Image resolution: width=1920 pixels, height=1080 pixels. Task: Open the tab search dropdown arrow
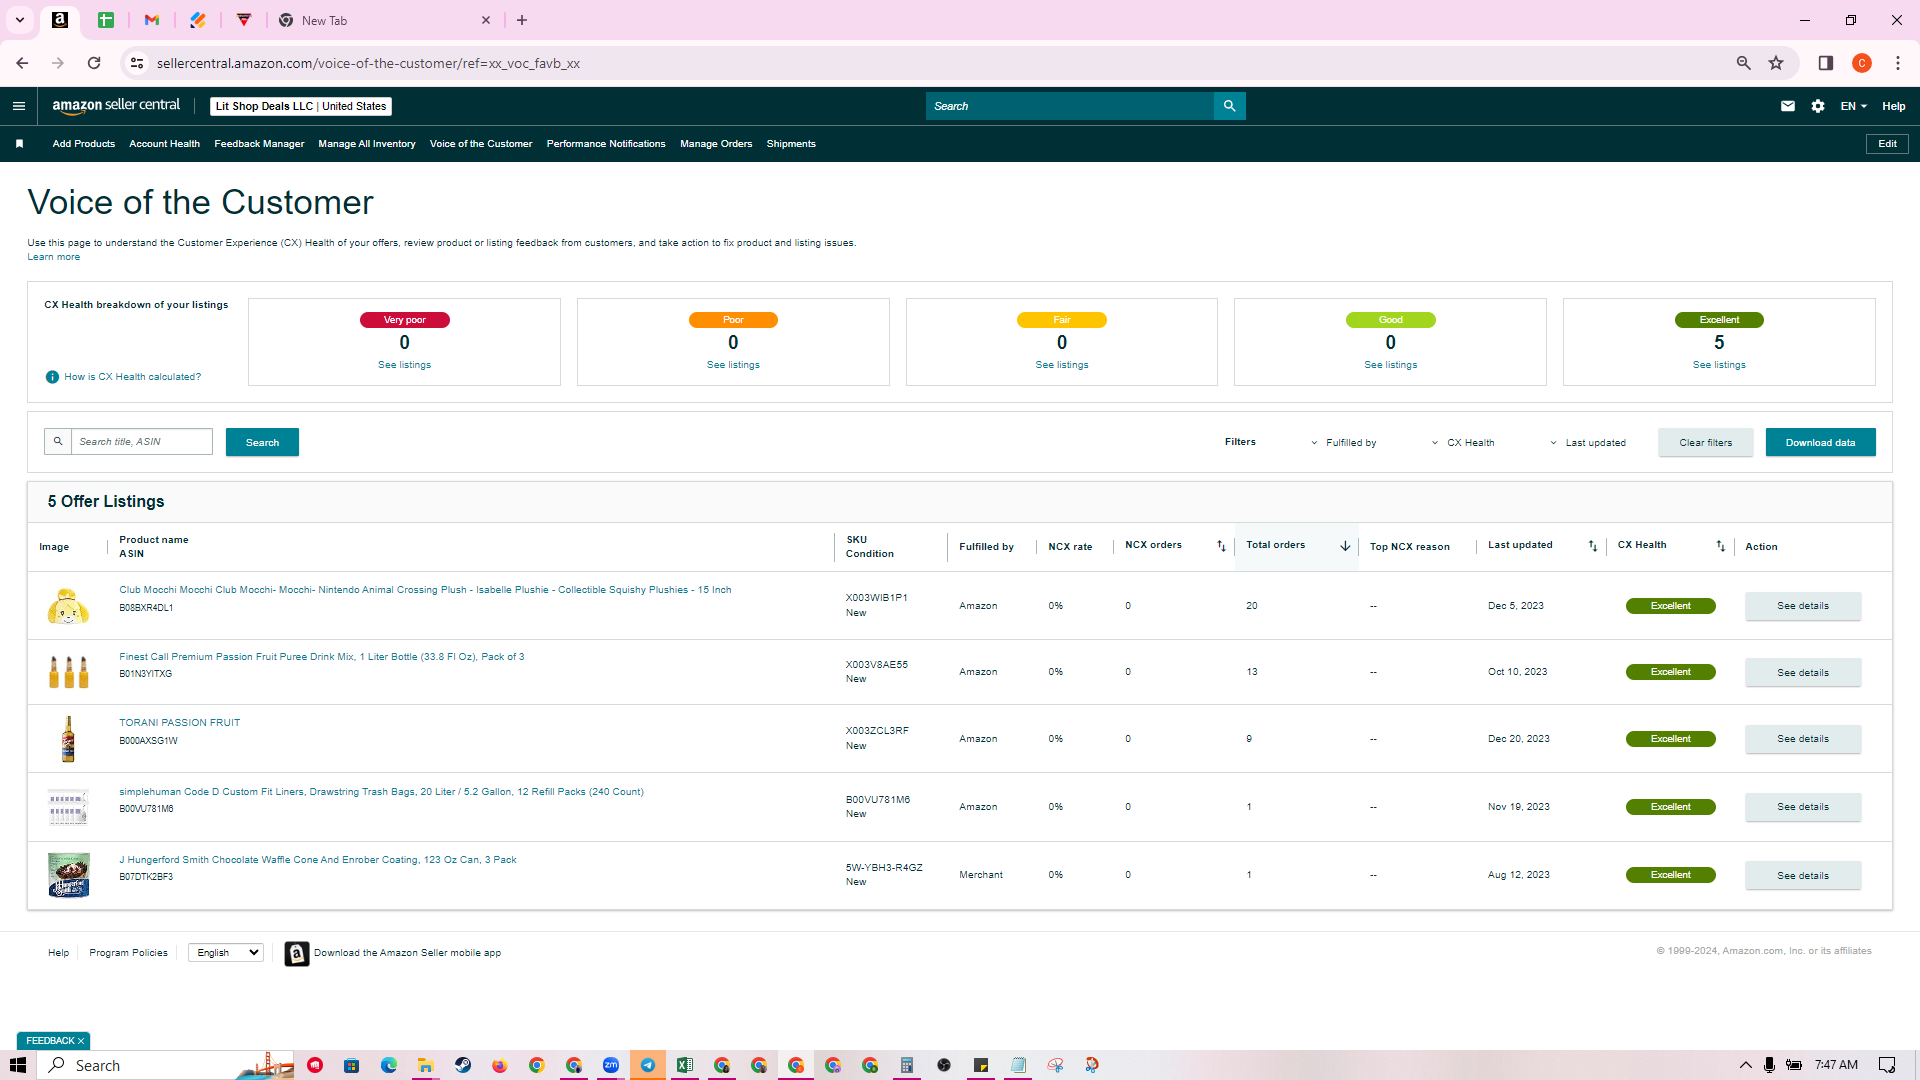[x=20, y=20]
